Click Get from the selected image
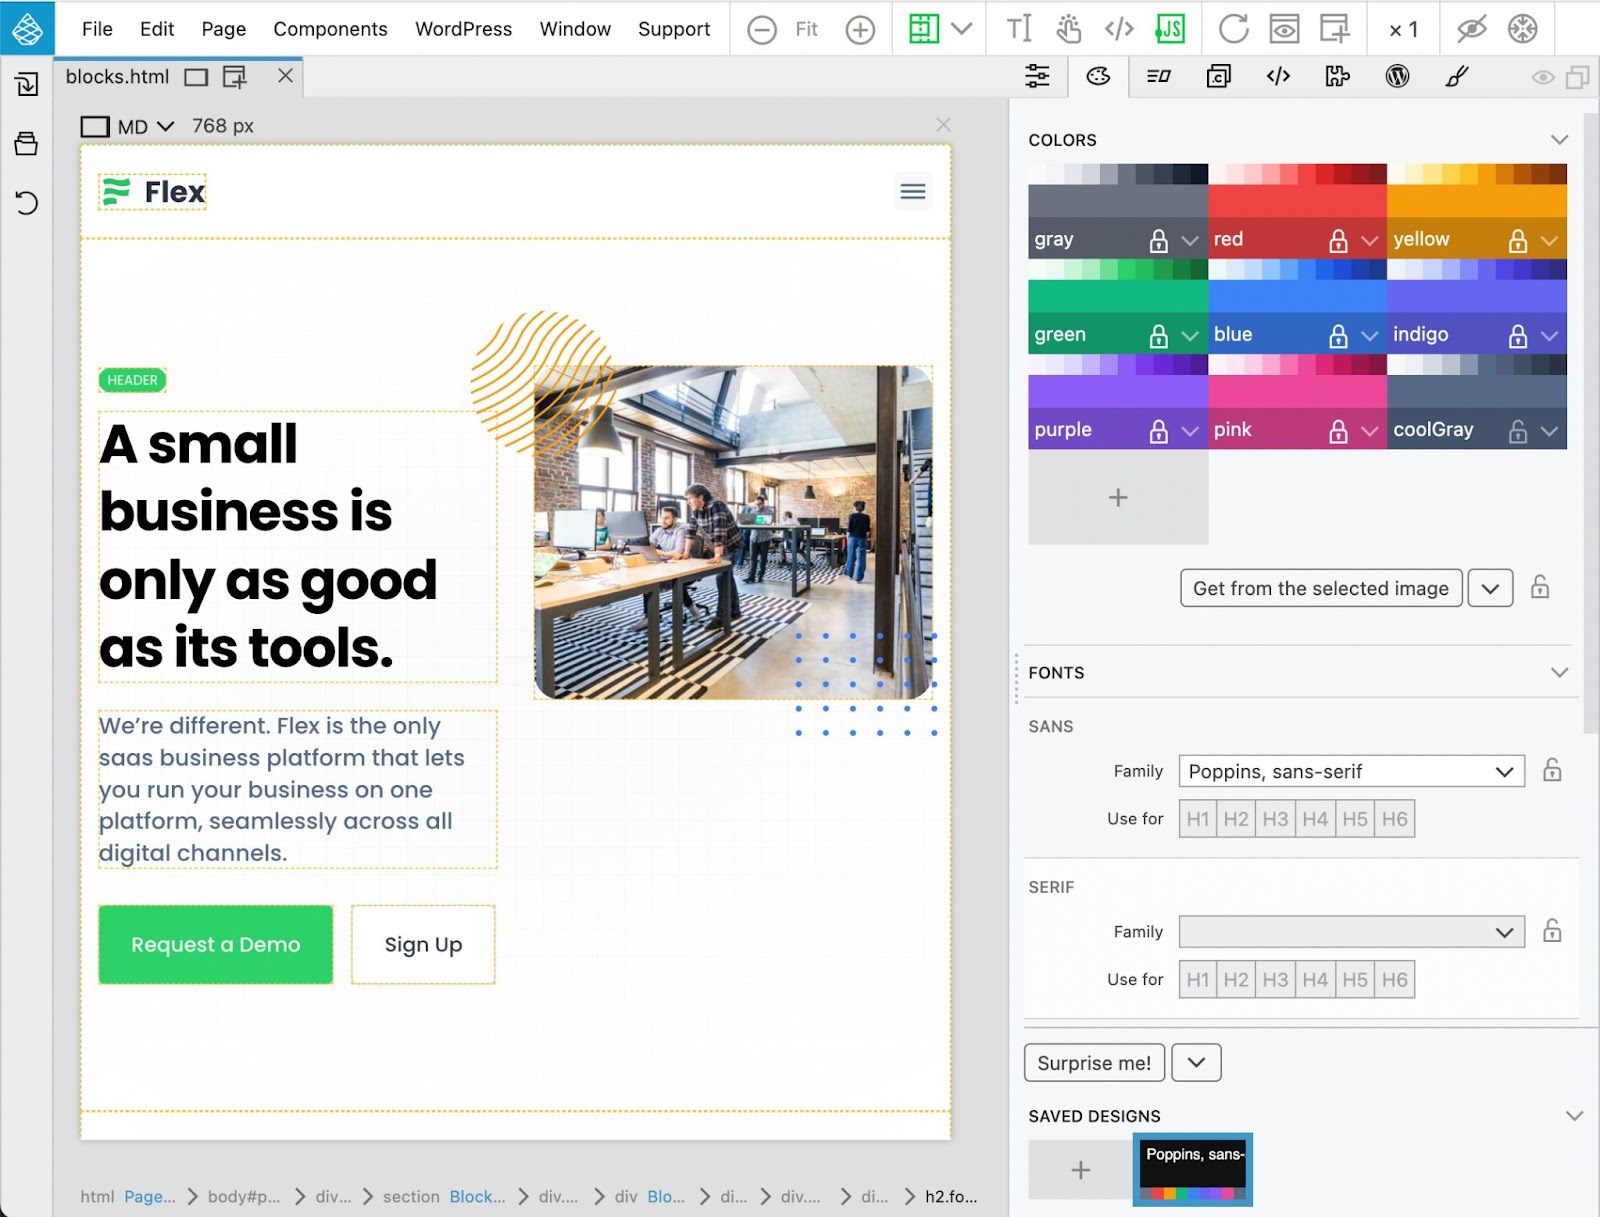This screenshot has height=1217, width=1600. coord(1321,588)
